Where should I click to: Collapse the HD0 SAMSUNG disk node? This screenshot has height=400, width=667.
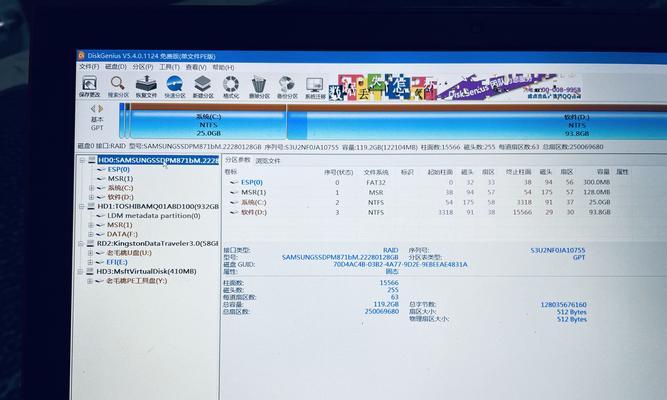tap(82, 160)
